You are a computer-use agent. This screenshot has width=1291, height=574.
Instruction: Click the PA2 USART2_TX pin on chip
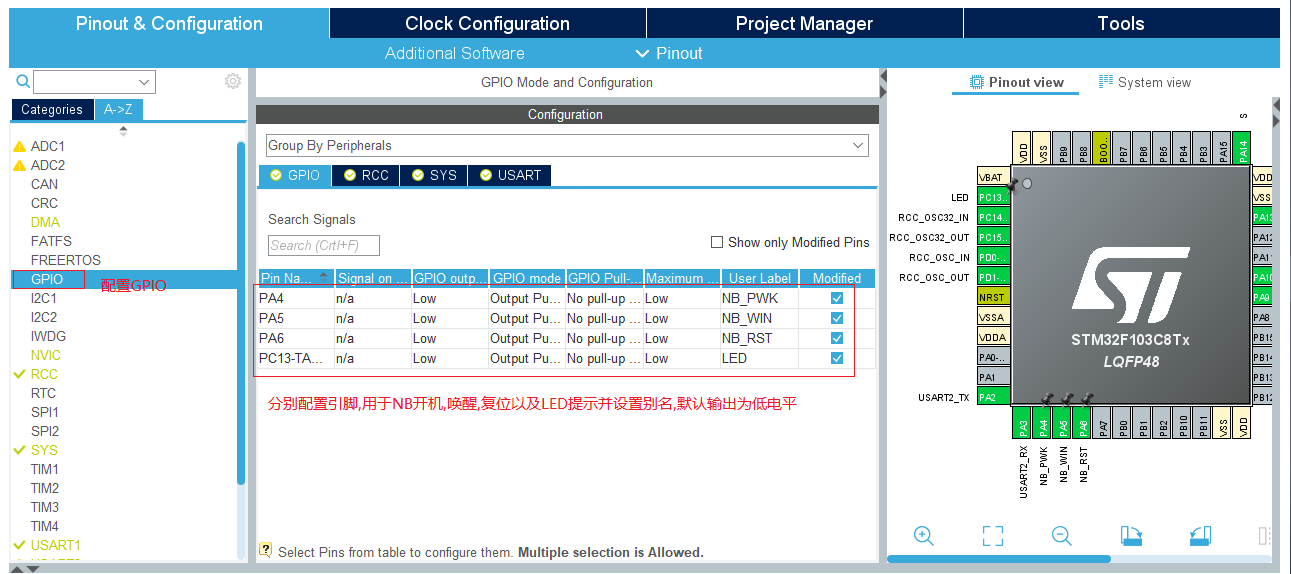pyautogui.click(x=992, y=397)
